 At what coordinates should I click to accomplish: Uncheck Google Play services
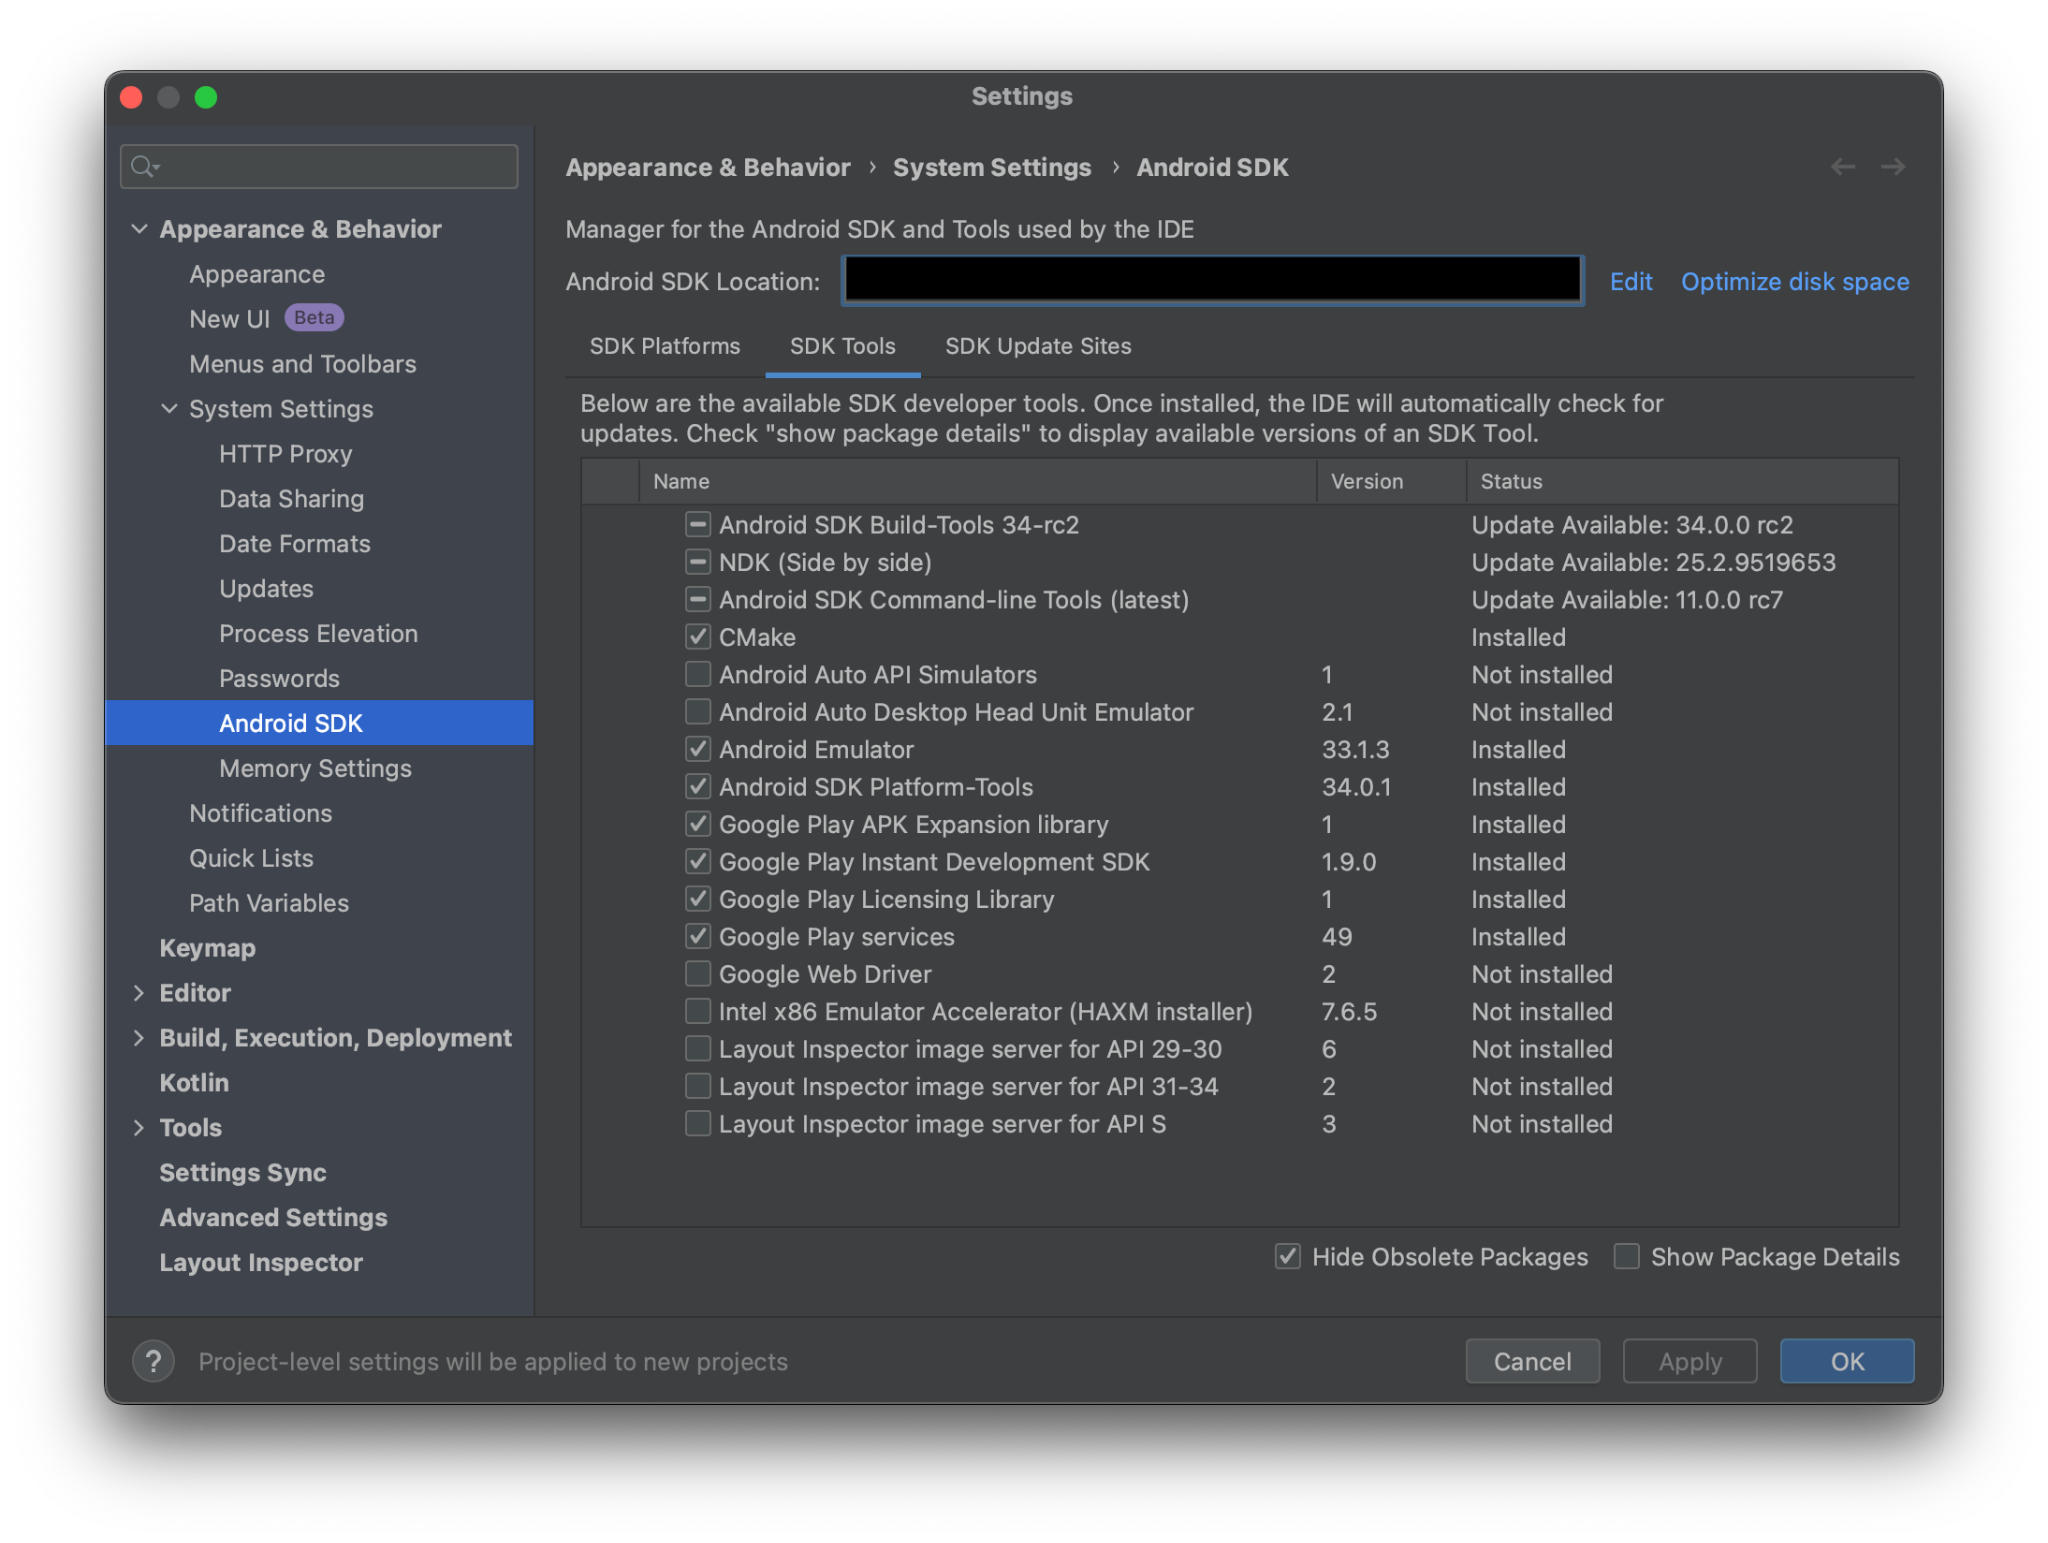pyautogui.click(x=697, y=936)
